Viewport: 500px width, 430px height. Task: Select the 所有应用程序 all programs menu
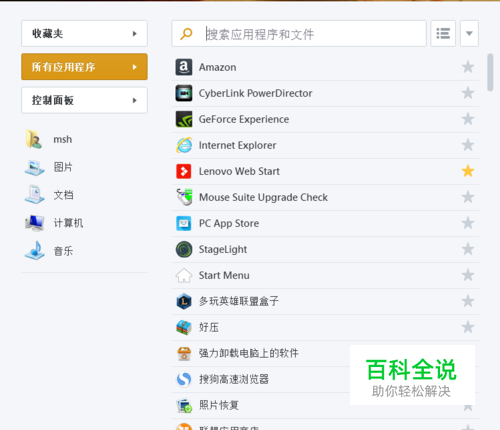84,67
